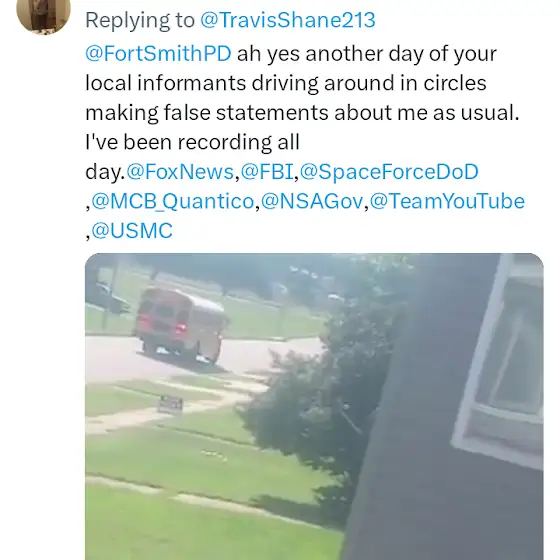Visit the @MCB_Quantico mention
This screenshot has height=560, width=560.
(x=172, y=201)
